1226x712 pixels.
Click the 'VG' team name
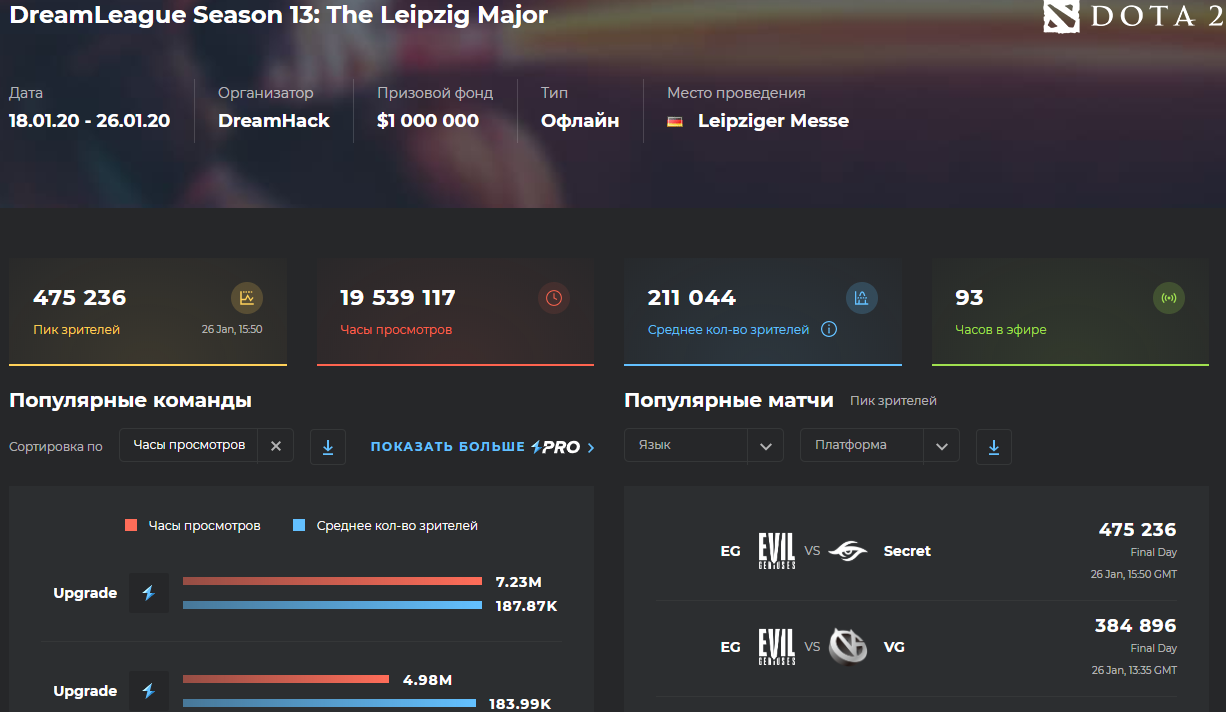coord(894,647)
